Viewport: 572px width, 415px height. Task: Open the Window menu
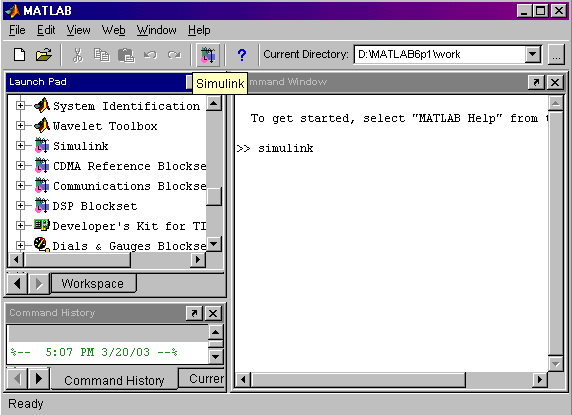[156, 30]
